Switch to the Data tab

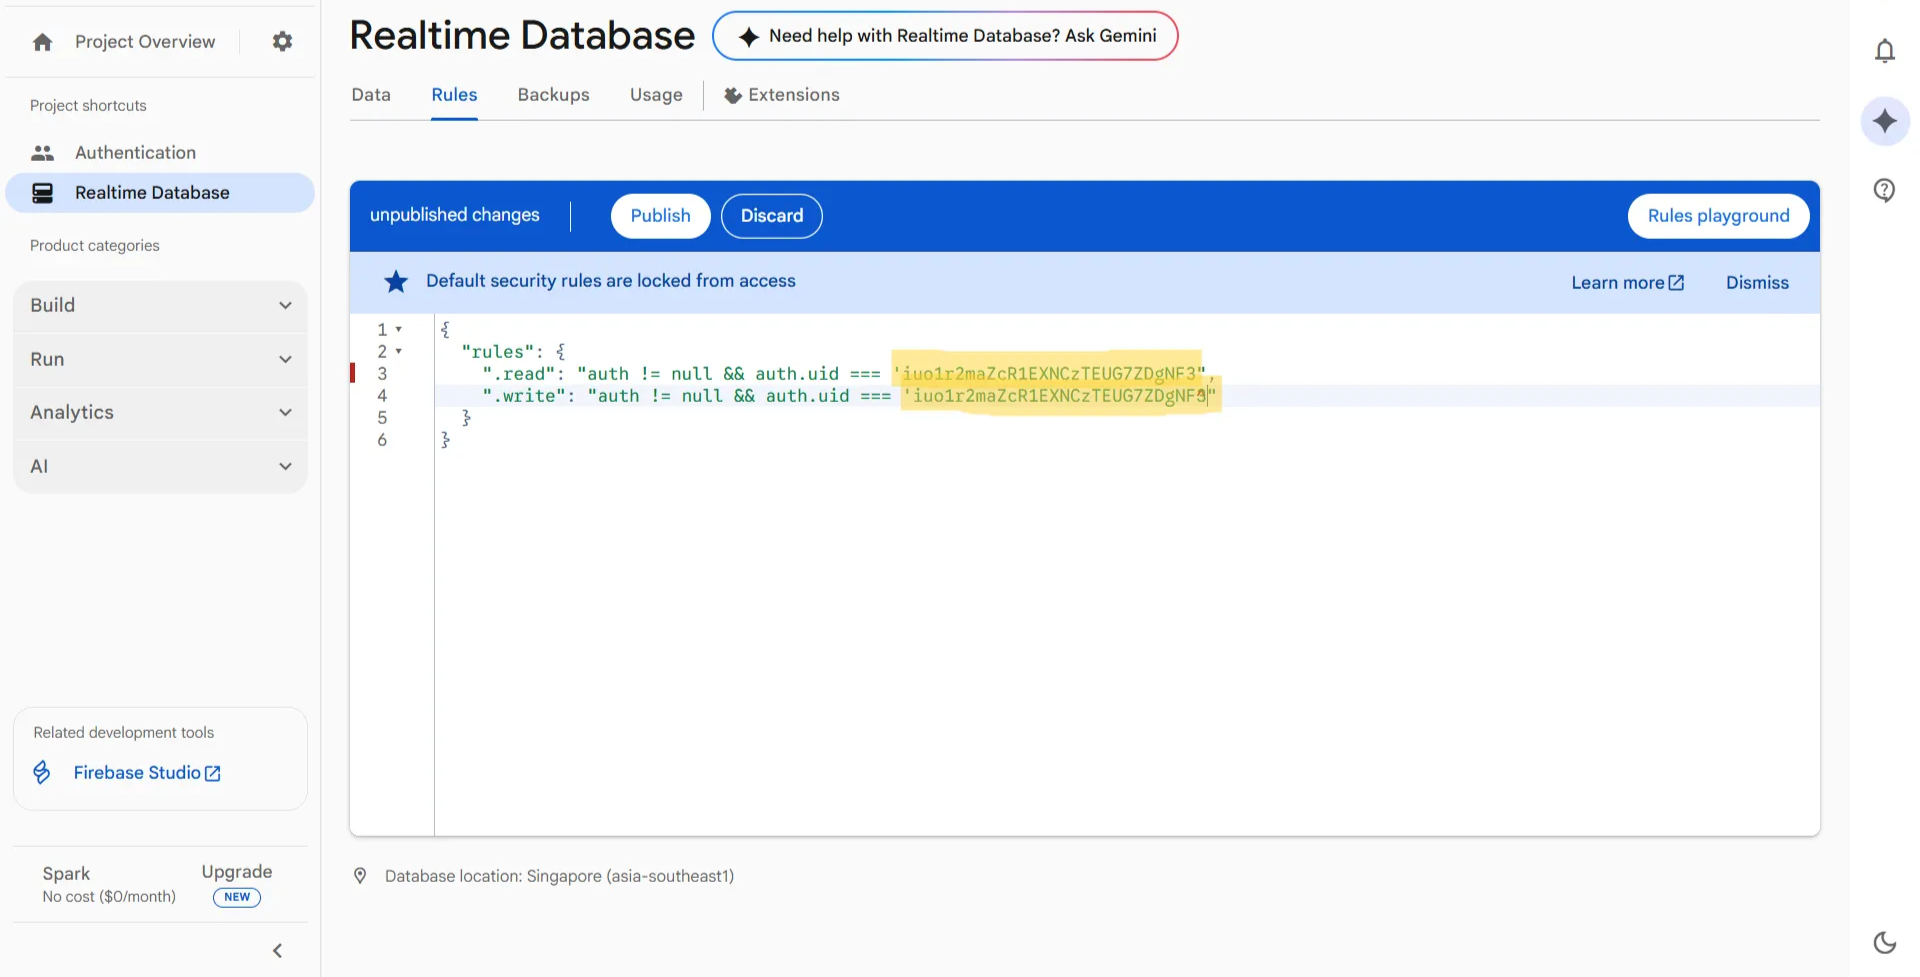pos(371,95)
